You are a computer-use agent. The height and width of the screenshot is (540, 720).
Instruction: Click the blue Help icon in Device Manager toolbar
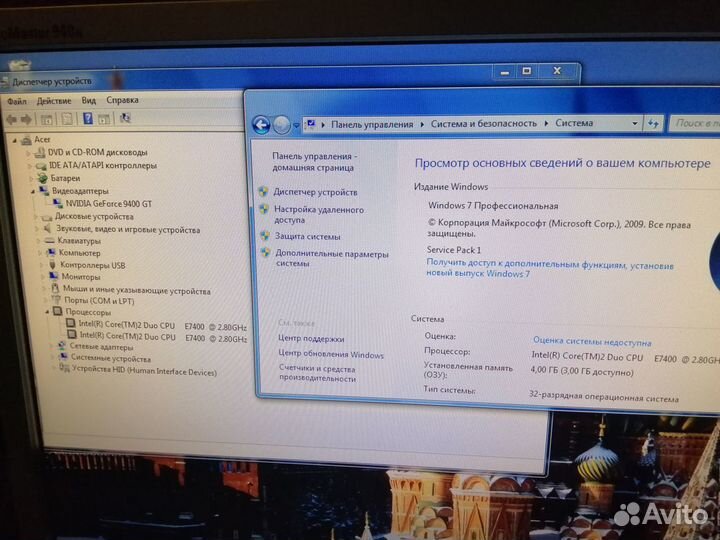click(88, 118)
